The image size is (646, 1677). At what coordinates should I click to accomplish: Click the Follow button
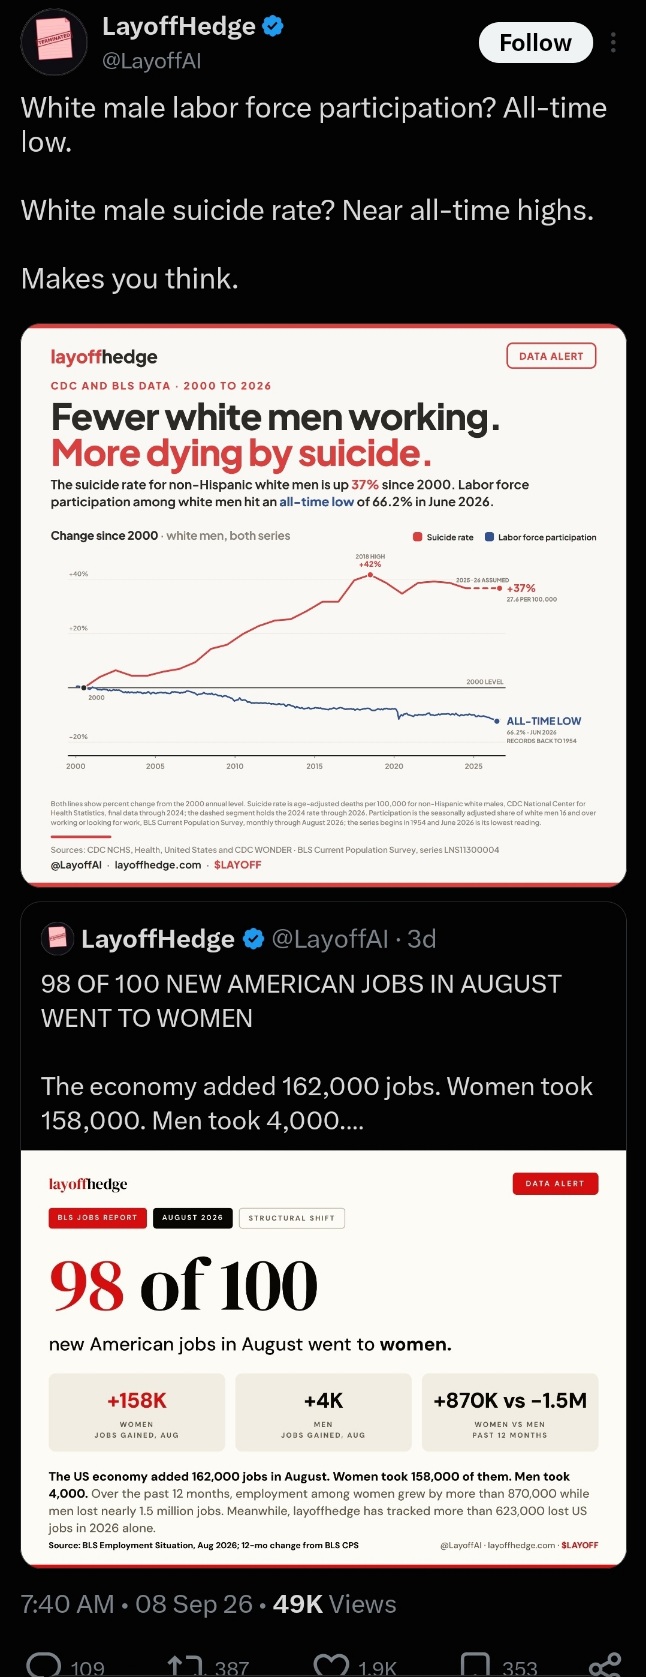(535, 43)
